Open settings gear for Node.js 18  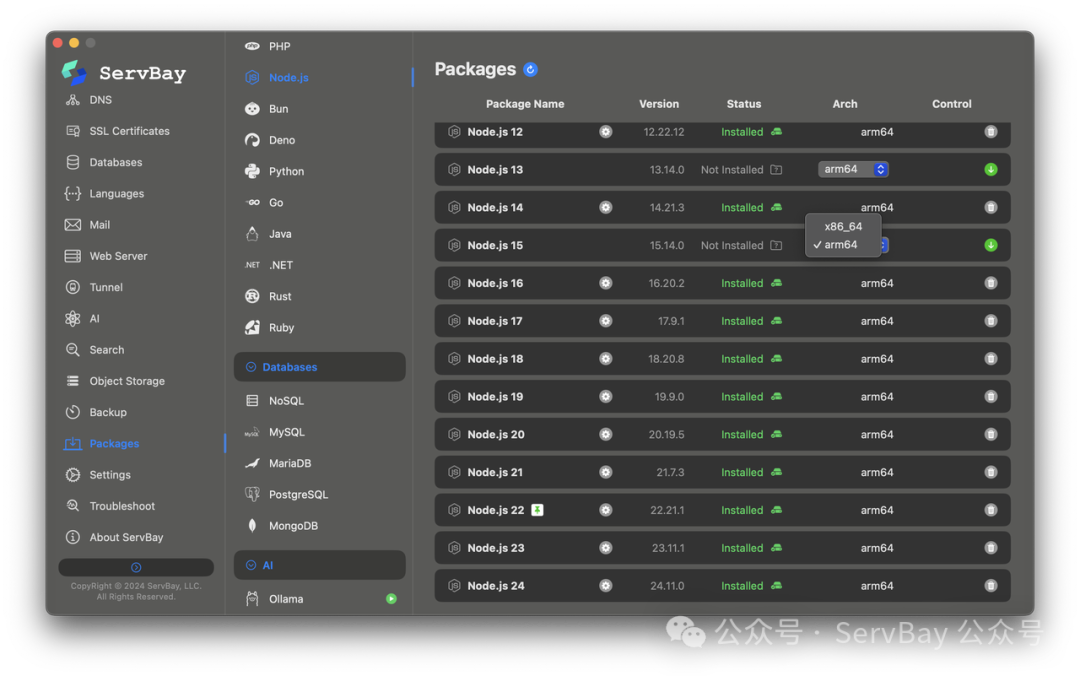[605, 359]
